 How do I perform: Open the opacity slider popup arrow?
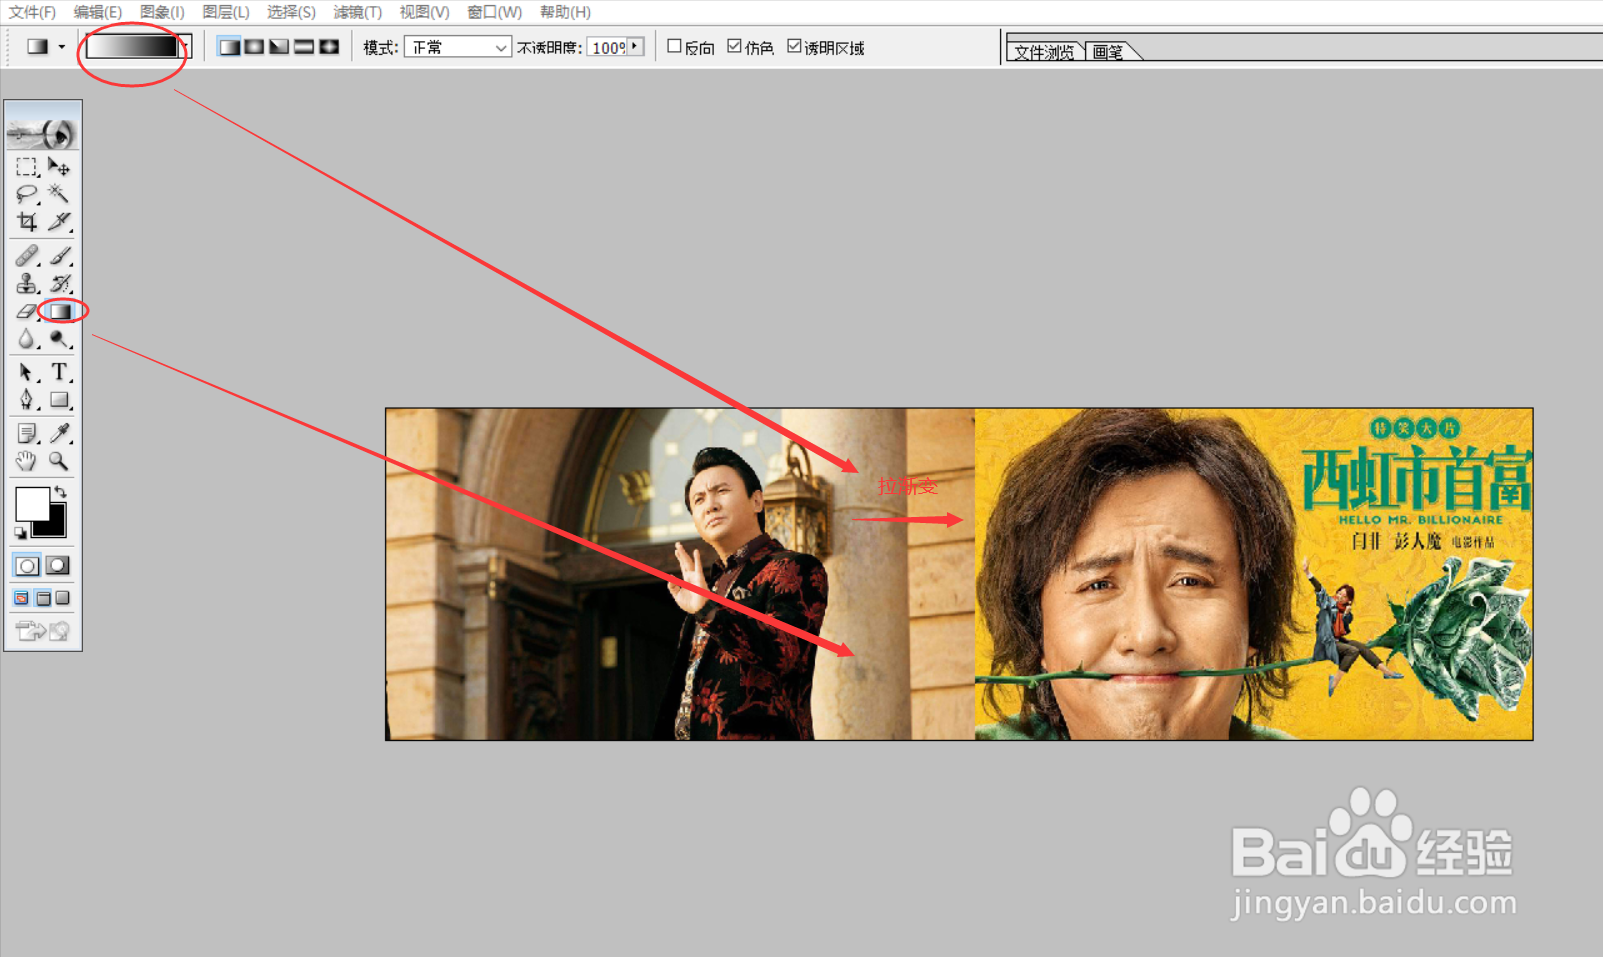point(635,46)
